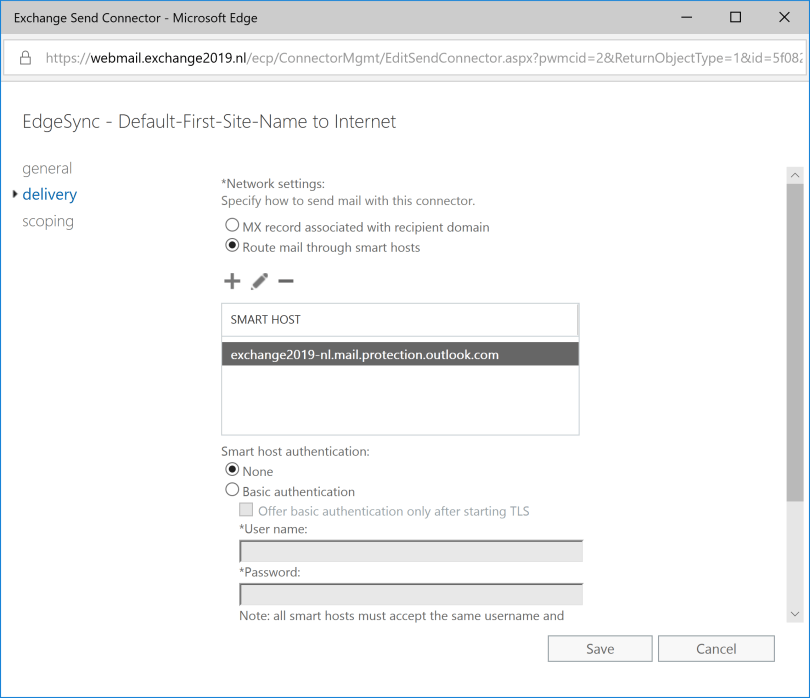Cancel editing the send connector

pos(716,648)
